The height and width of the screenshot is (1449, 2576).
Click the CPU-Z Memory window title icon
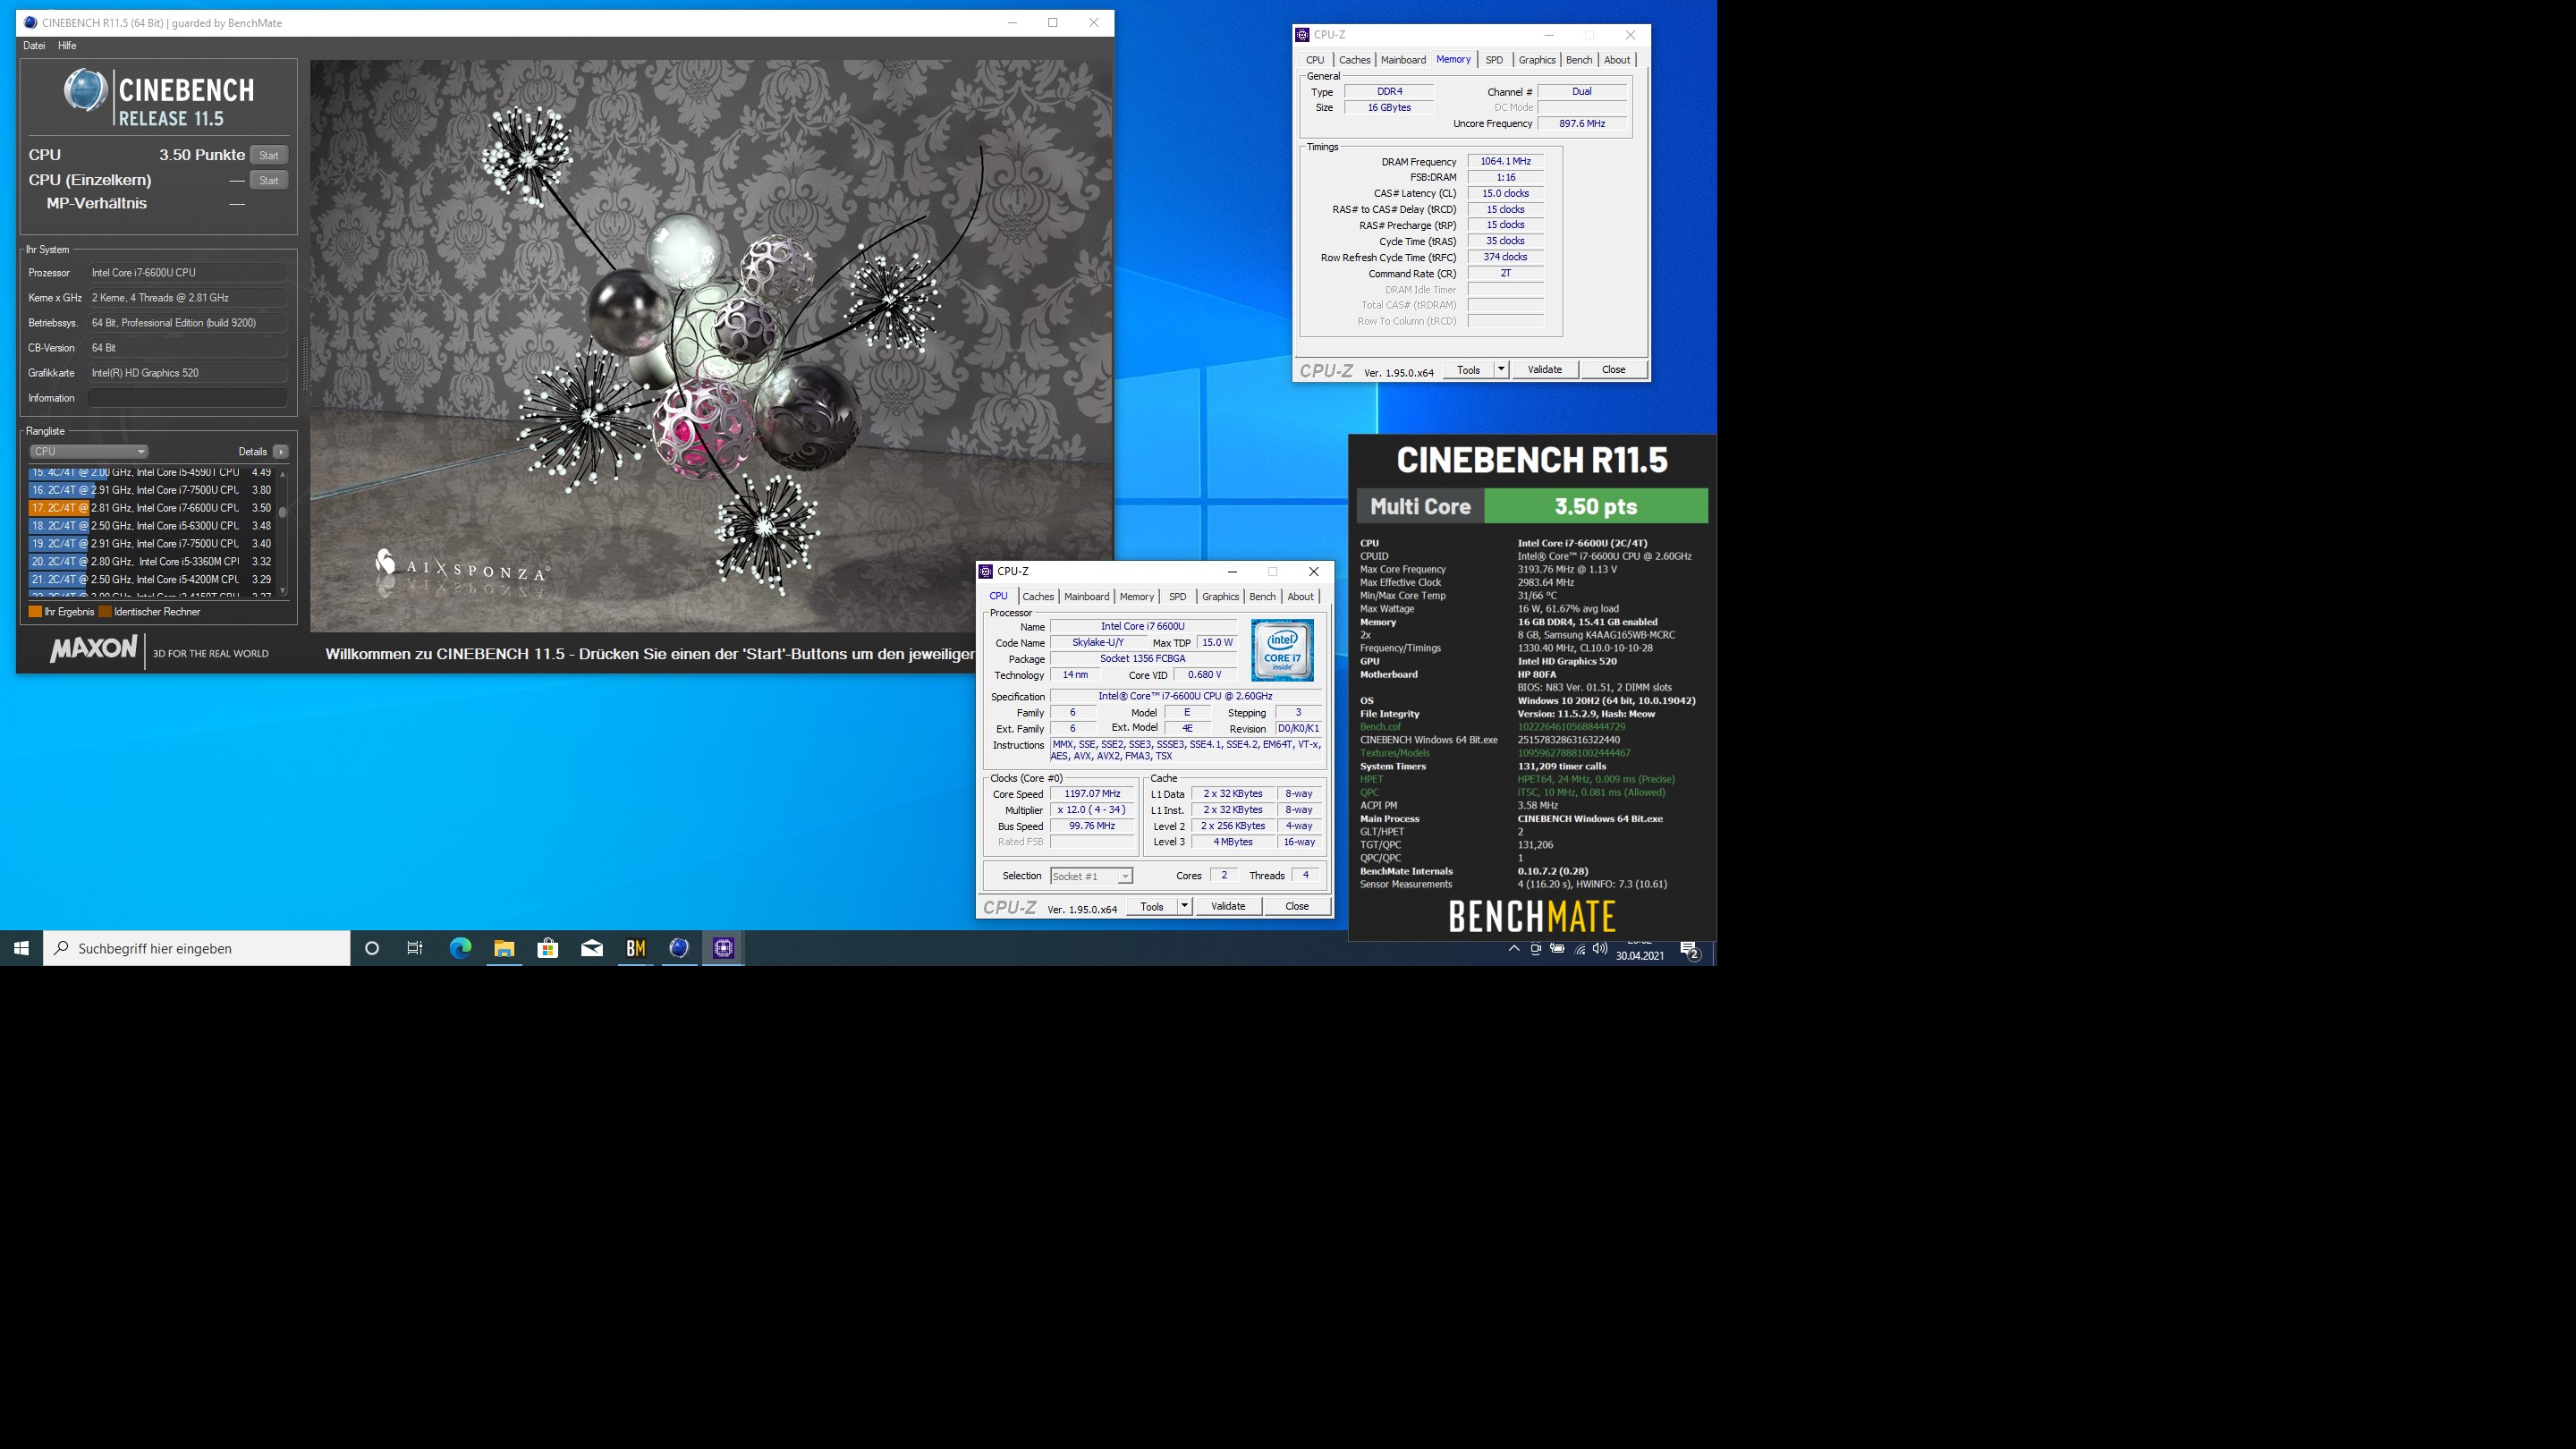pyautogui.click(x=1303, y=35)
